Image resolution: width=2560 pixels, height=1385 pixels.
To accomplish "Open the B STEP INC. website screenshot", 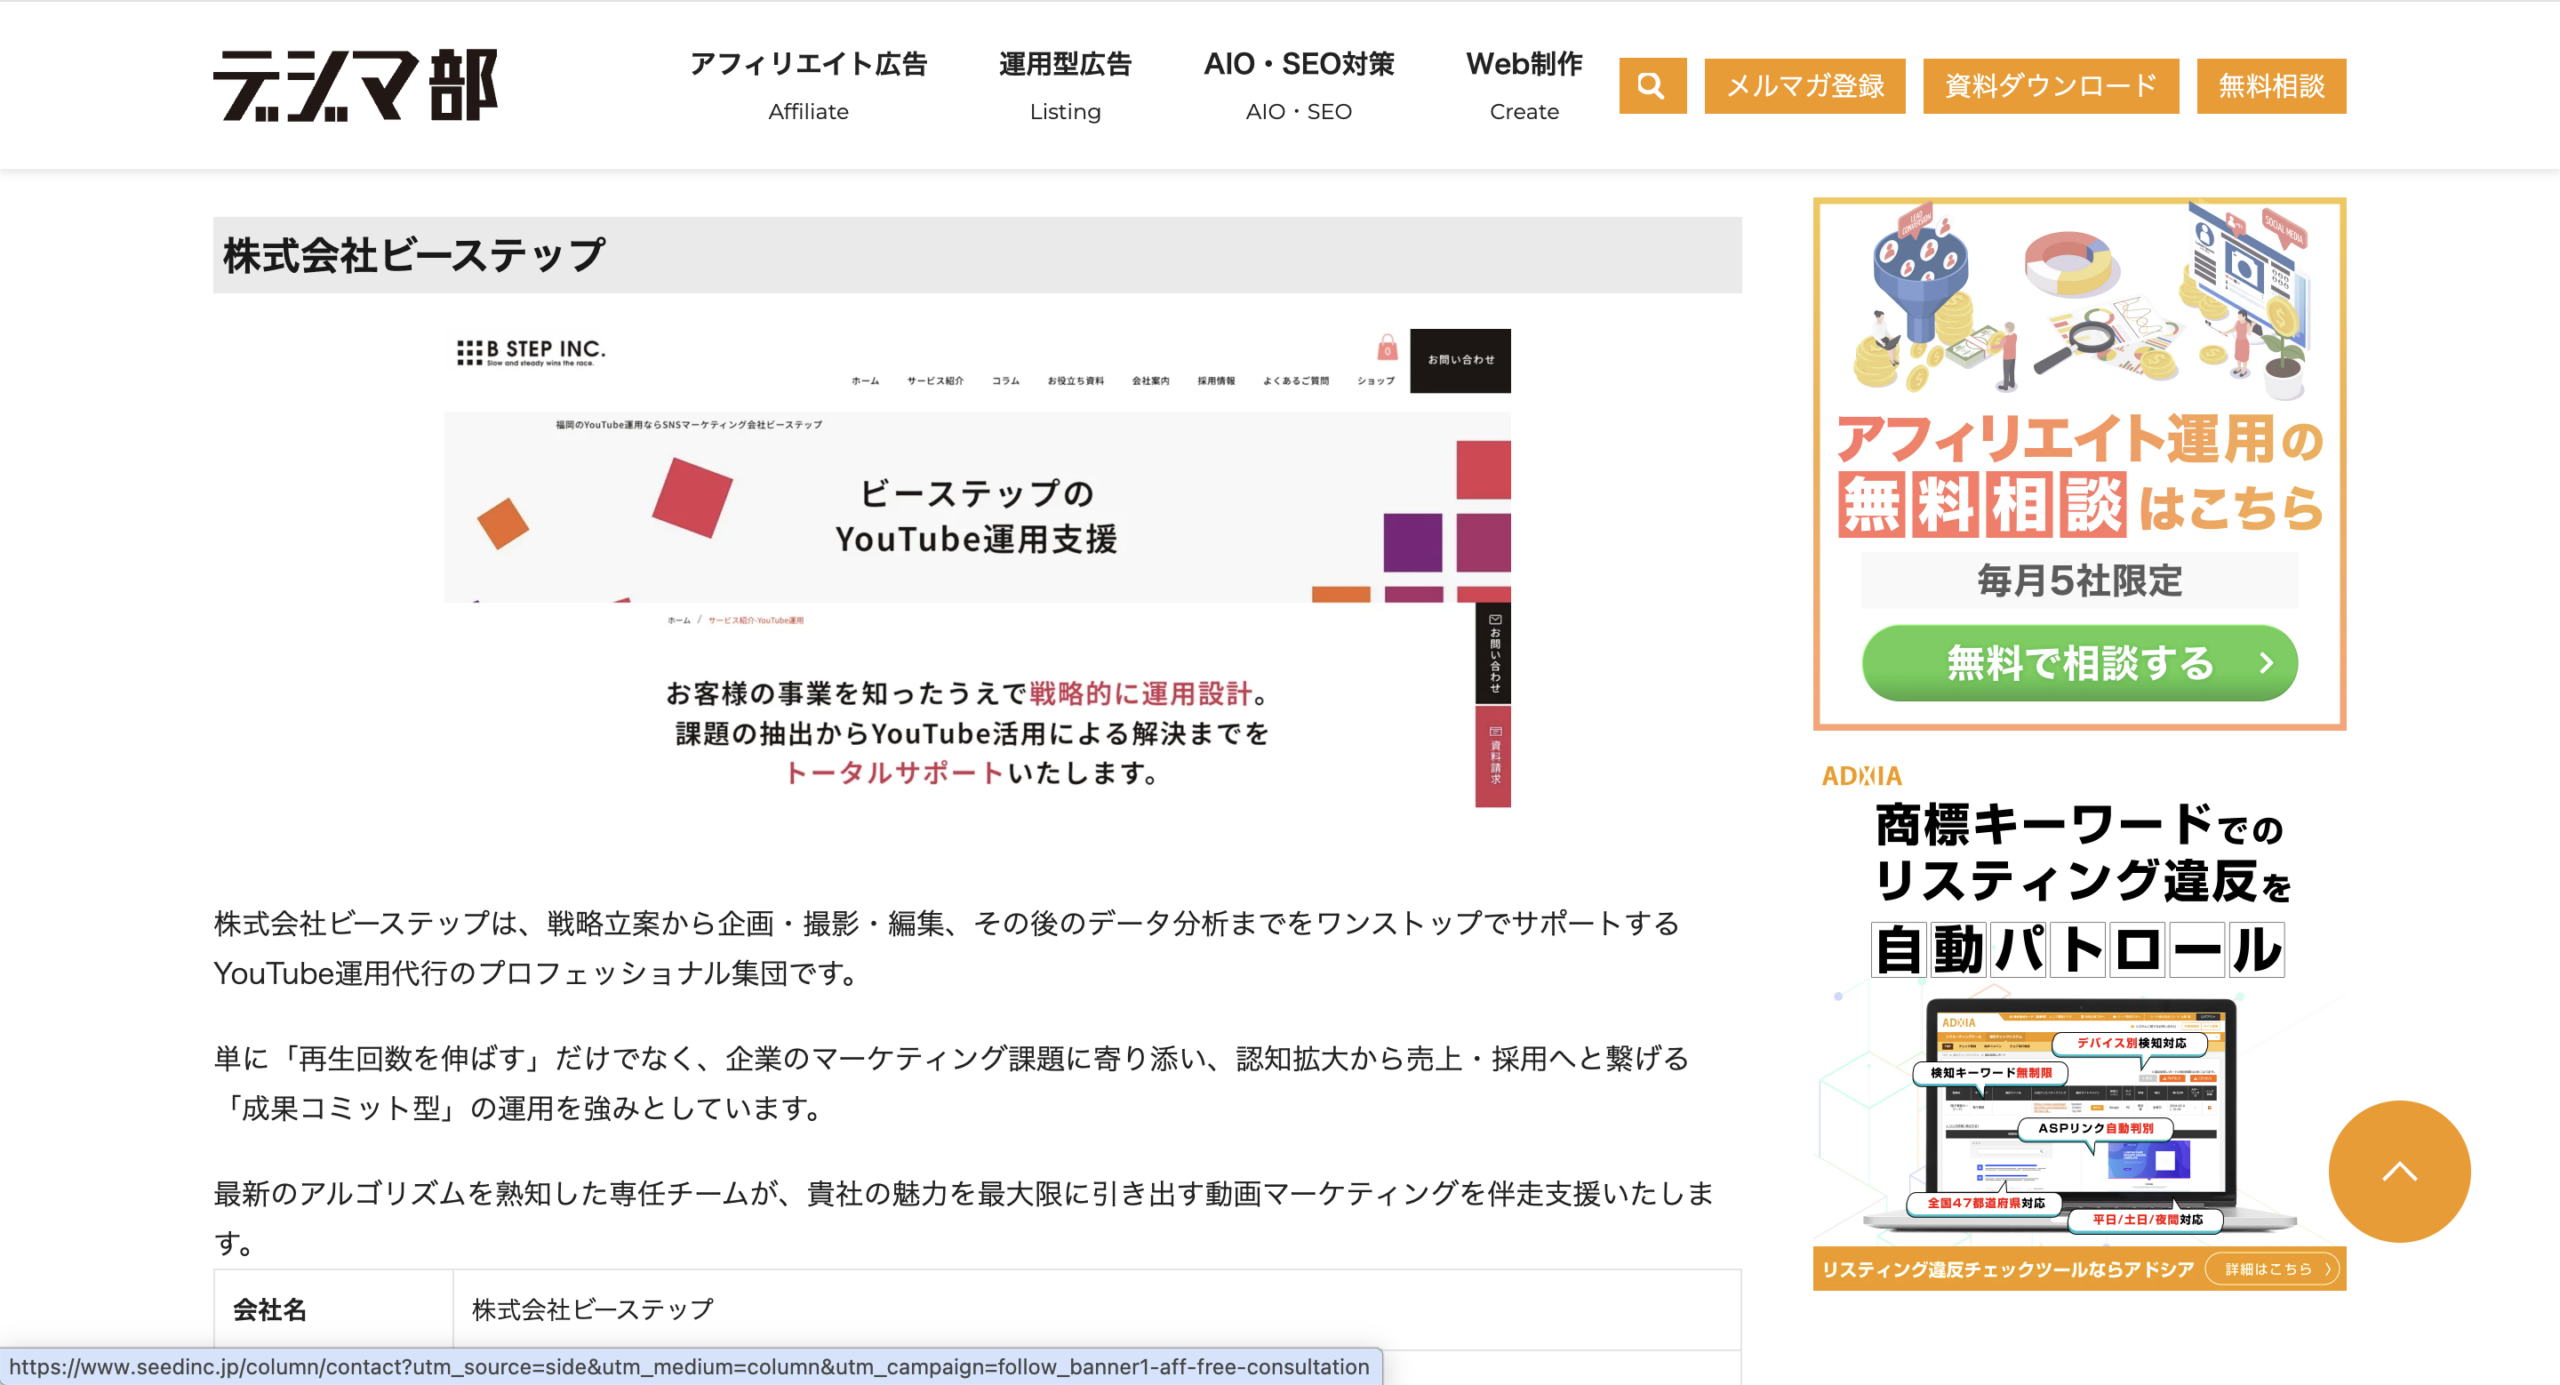I will [977, 568].
